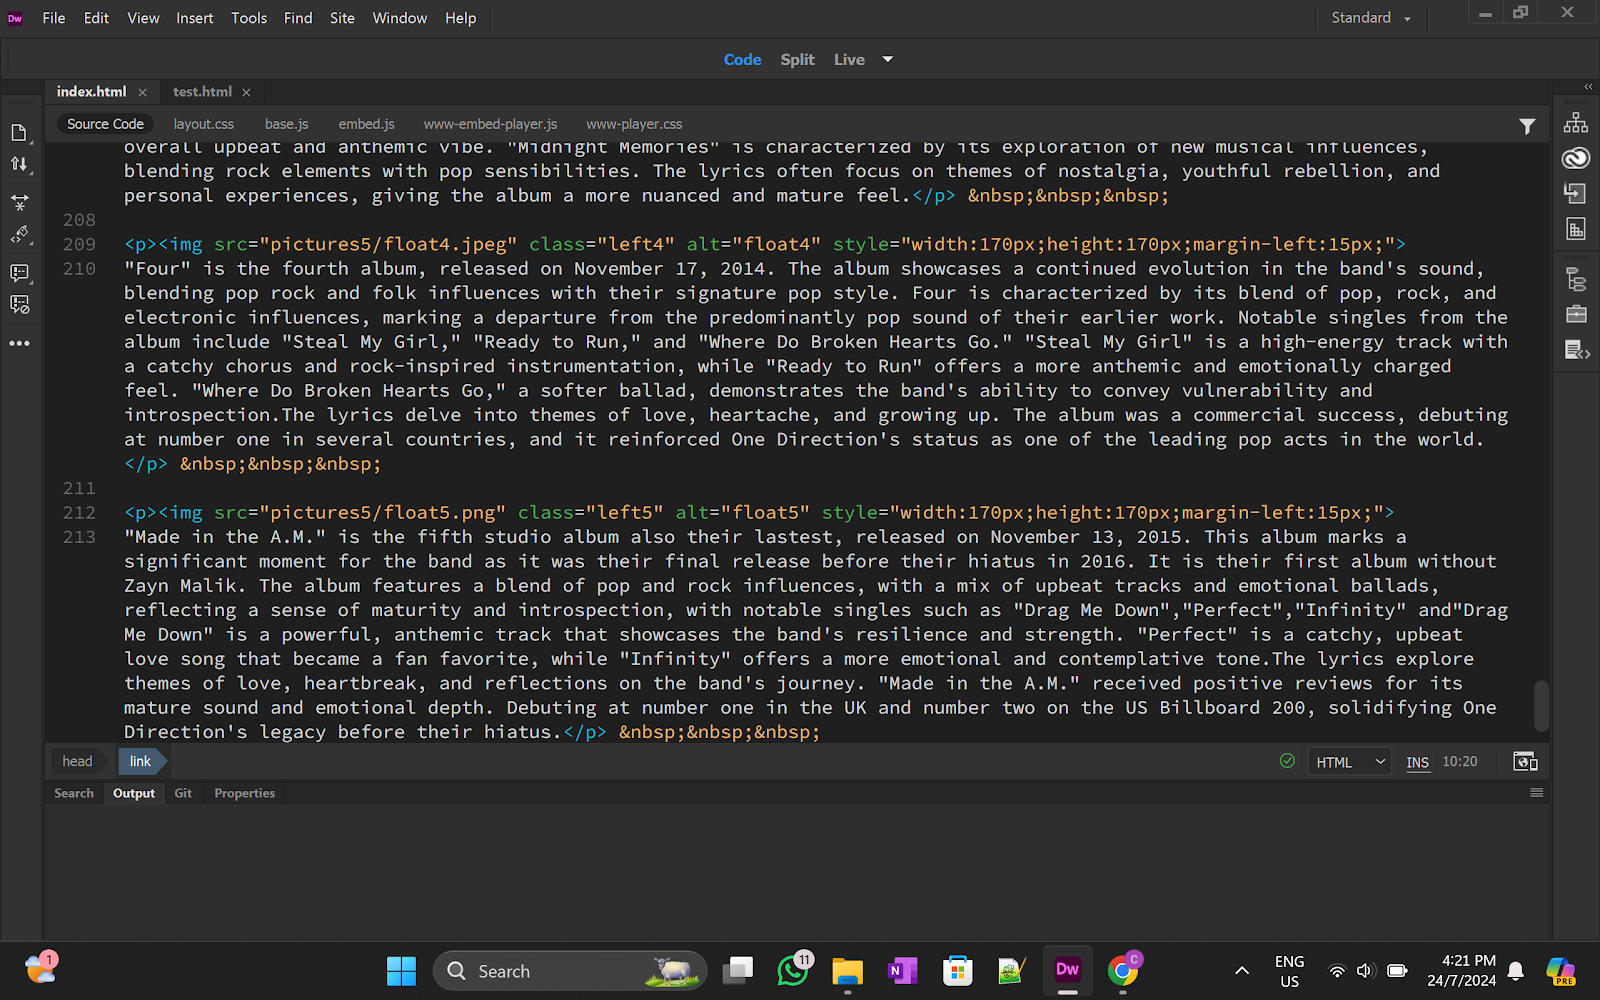1600x1000 pixels.
Task: Open the Tools menu
Action: [x=249, y=18]
